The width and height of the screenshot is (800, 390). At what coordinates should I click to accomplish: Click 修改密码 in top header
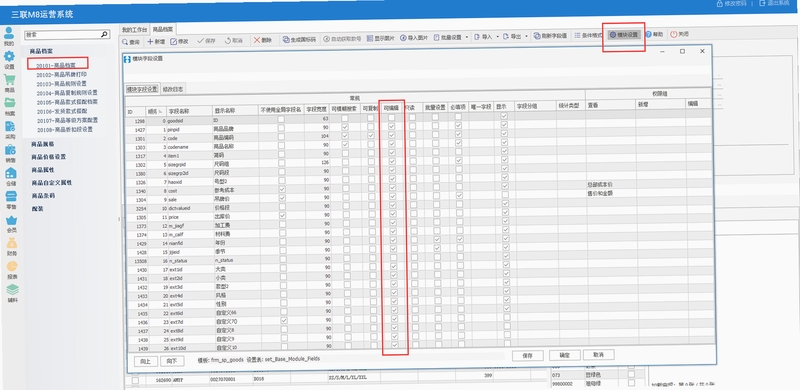tap(731, 3)
